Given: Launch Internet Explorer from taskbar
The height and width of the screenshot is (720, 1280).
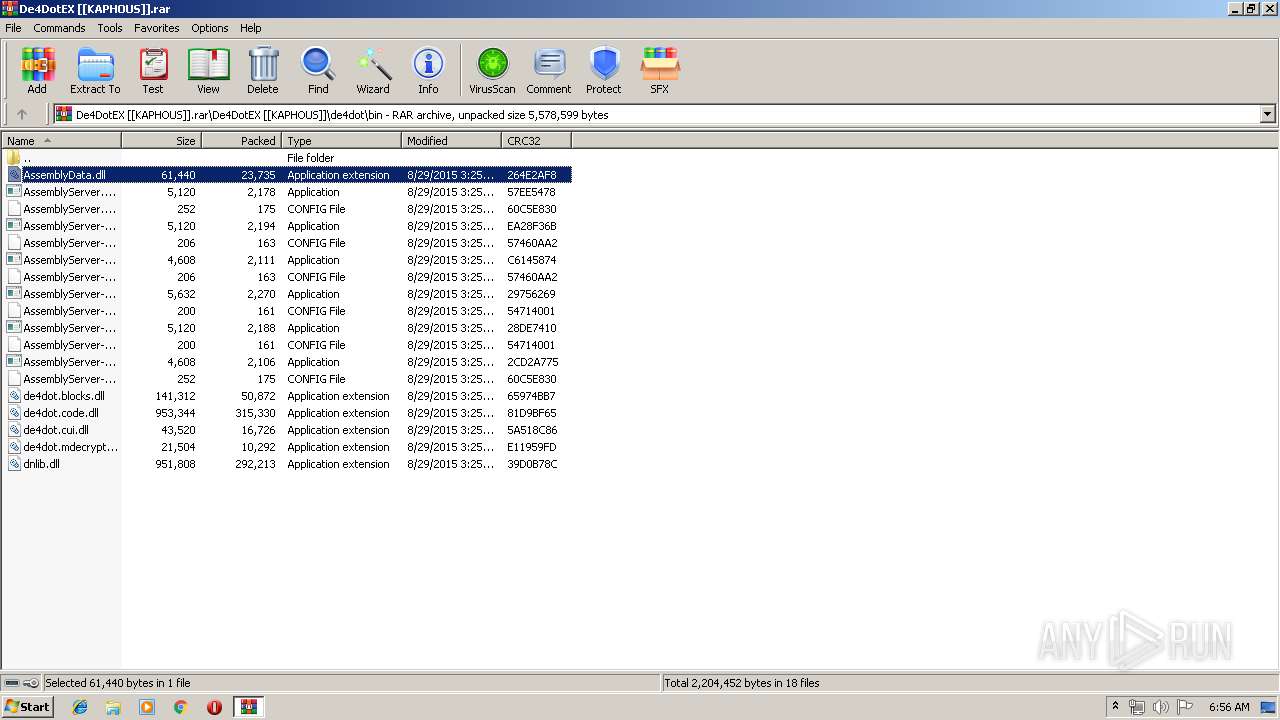Looking at the screenshot, I should [x=80, y=707].
